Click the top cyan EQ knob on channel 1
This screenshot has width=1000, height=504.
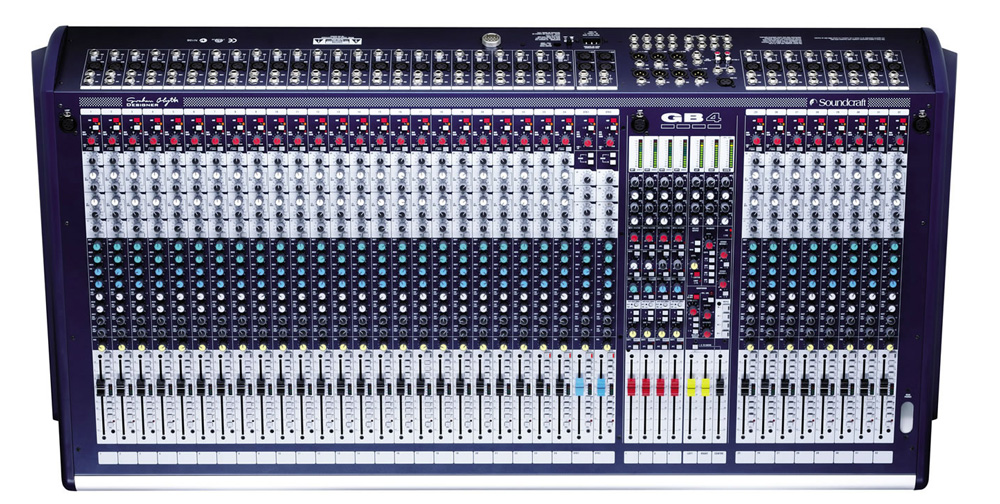click(x=96, y=246)
